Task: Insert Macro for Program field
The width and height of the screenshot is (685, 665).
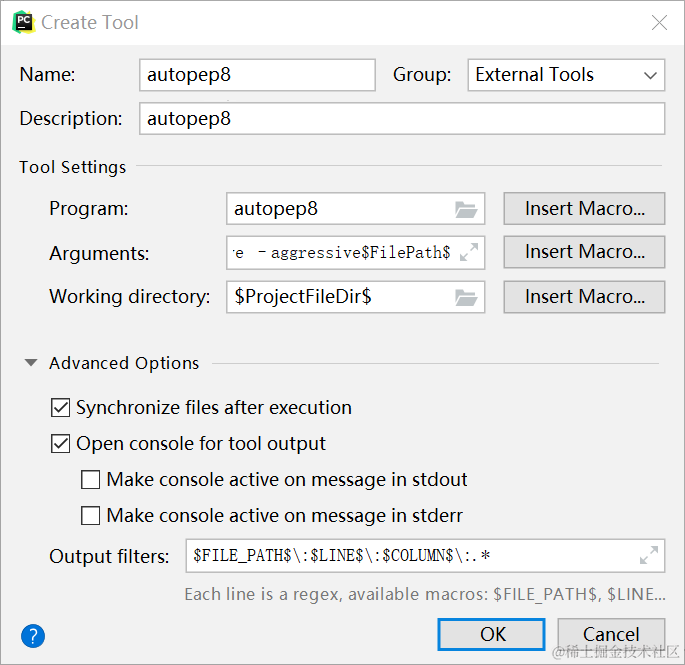Action: pyautogui.click(x=584, y=208)
